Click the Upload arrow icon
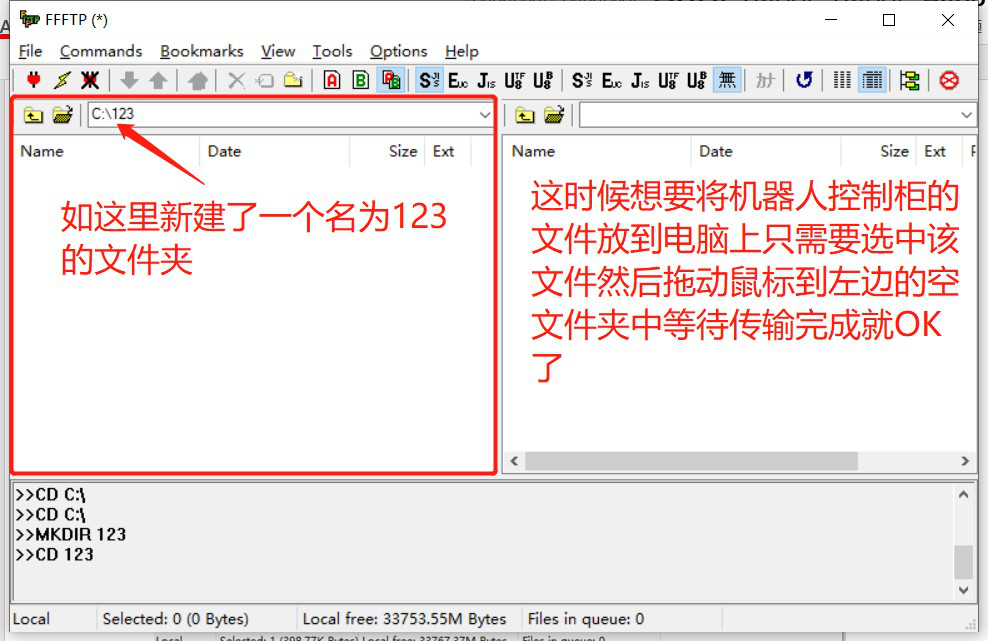This screenshot has height=641, width=988. [x=158, y=80]
